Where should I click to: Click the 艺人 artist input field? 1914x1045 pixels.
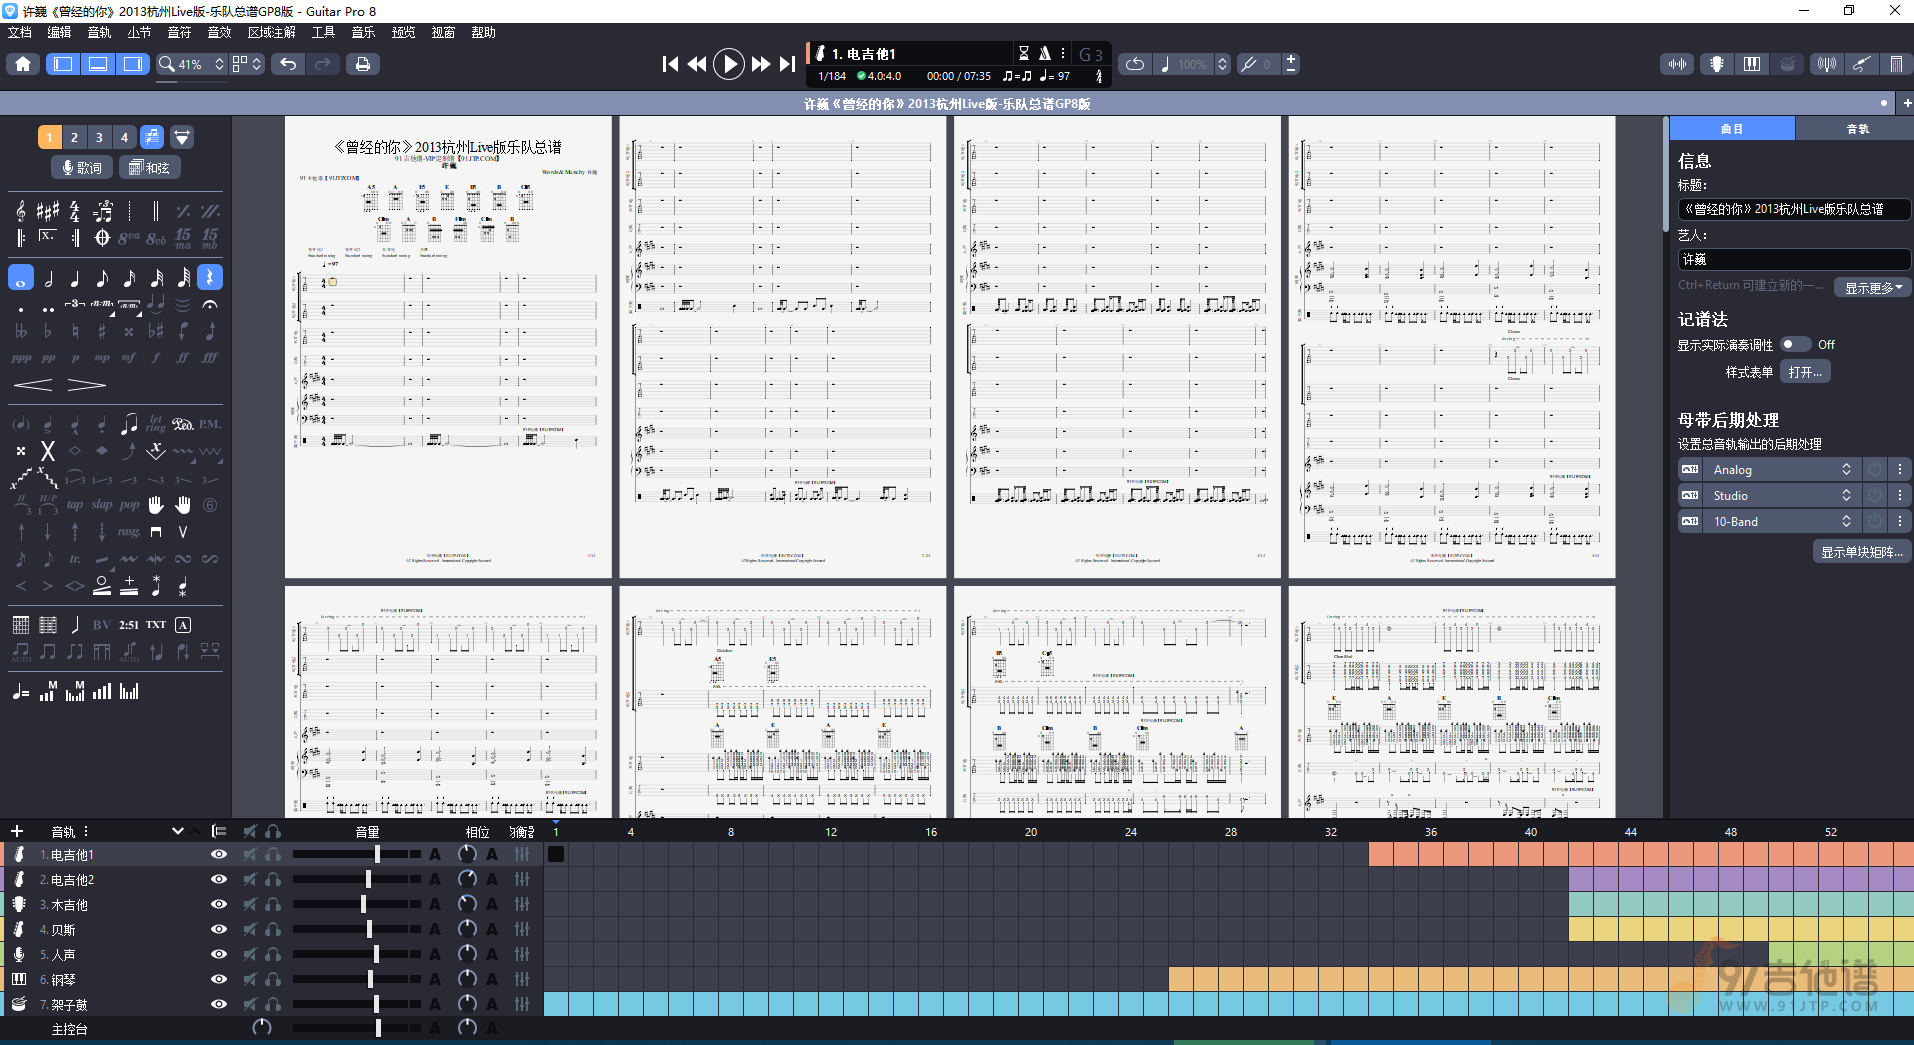(x=1794, y=259)
